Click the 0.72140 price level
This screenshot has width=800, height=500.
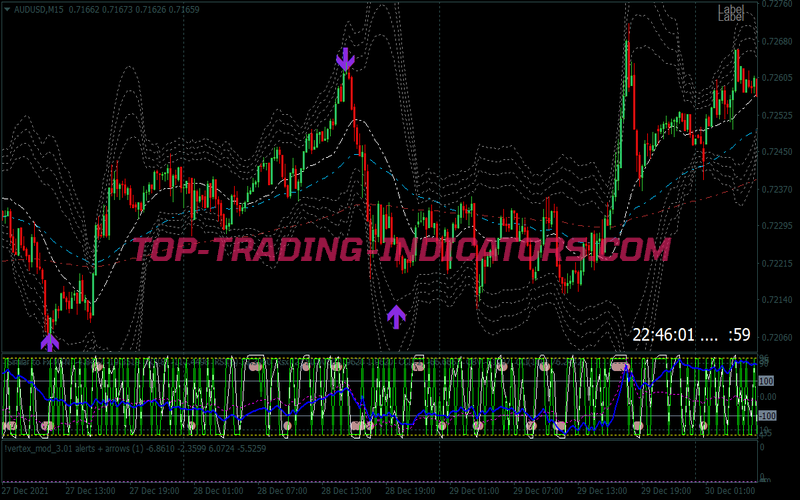778,299
